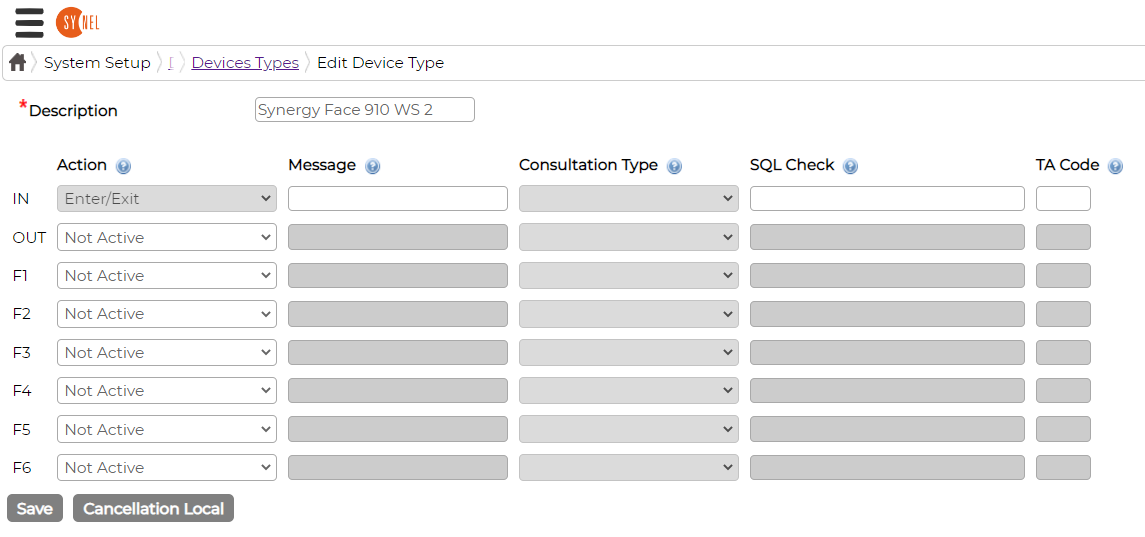Viewport: 1145px width, 537px height.
Task: Click the F1 row SQL Check field
Action: tap(887, 275)
